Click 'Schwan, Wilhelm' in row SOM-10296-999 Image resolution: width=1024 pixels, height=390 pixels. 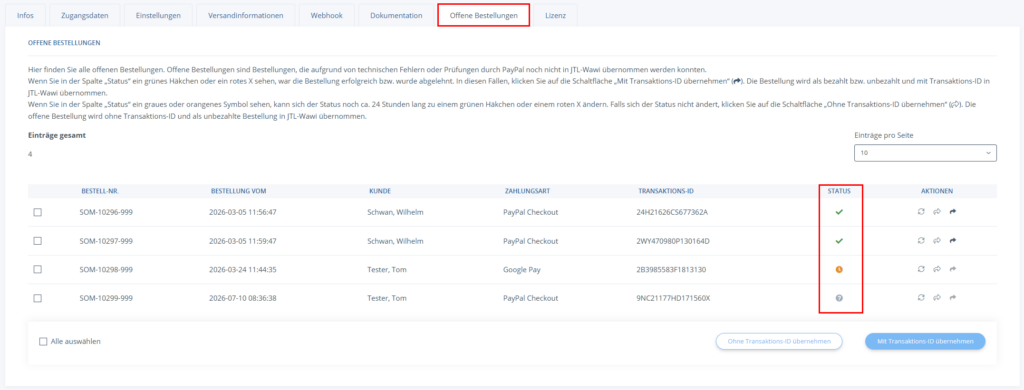396,212
